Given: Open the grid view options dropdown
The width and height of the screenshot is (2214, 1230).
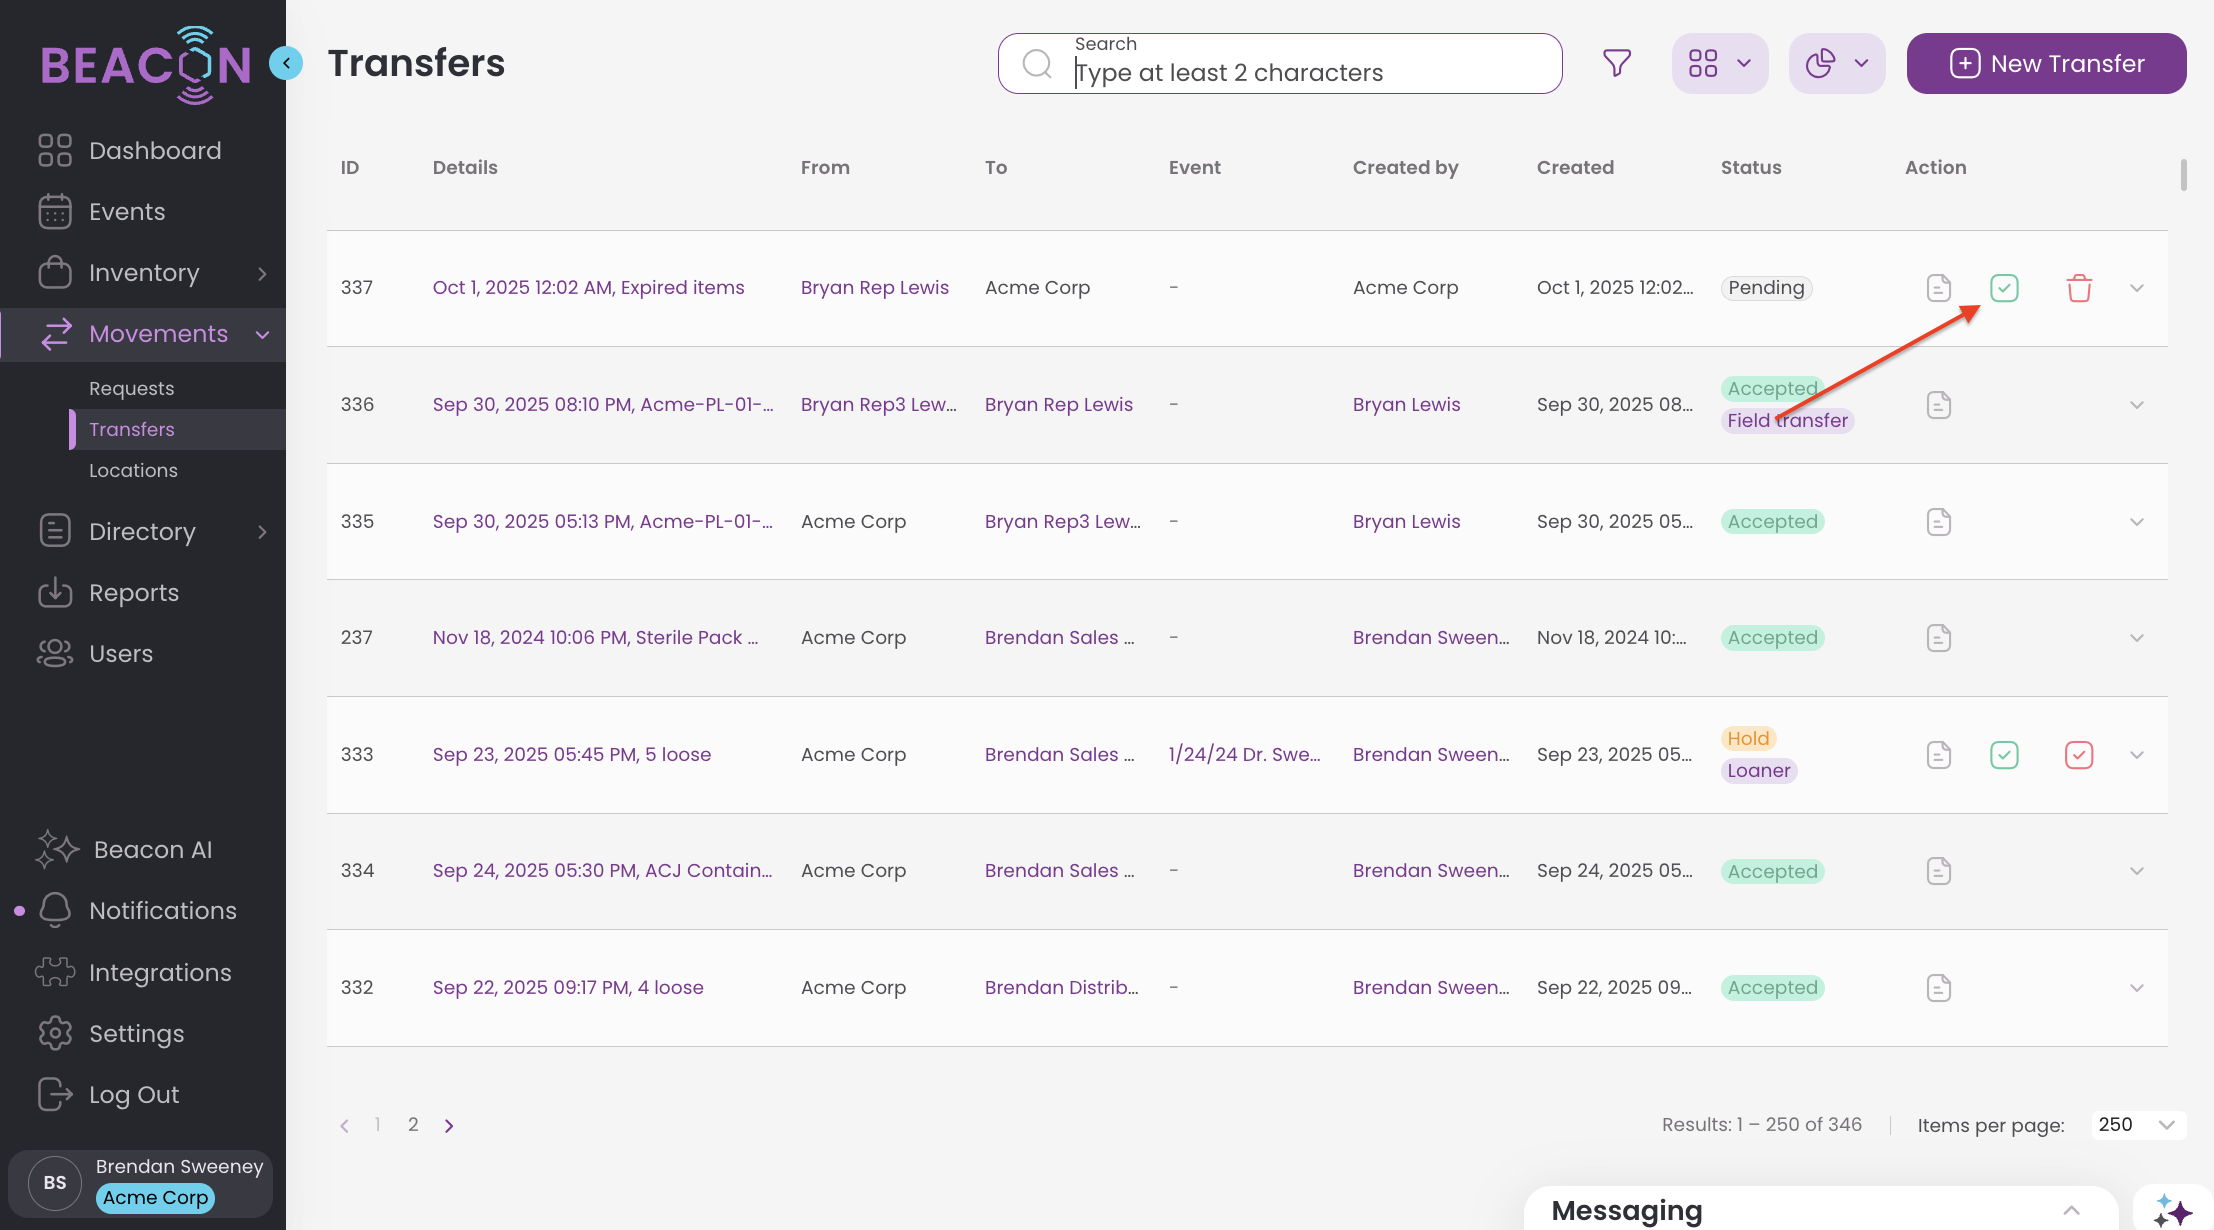Looking at the screenshot, I should pos(1720,63).
